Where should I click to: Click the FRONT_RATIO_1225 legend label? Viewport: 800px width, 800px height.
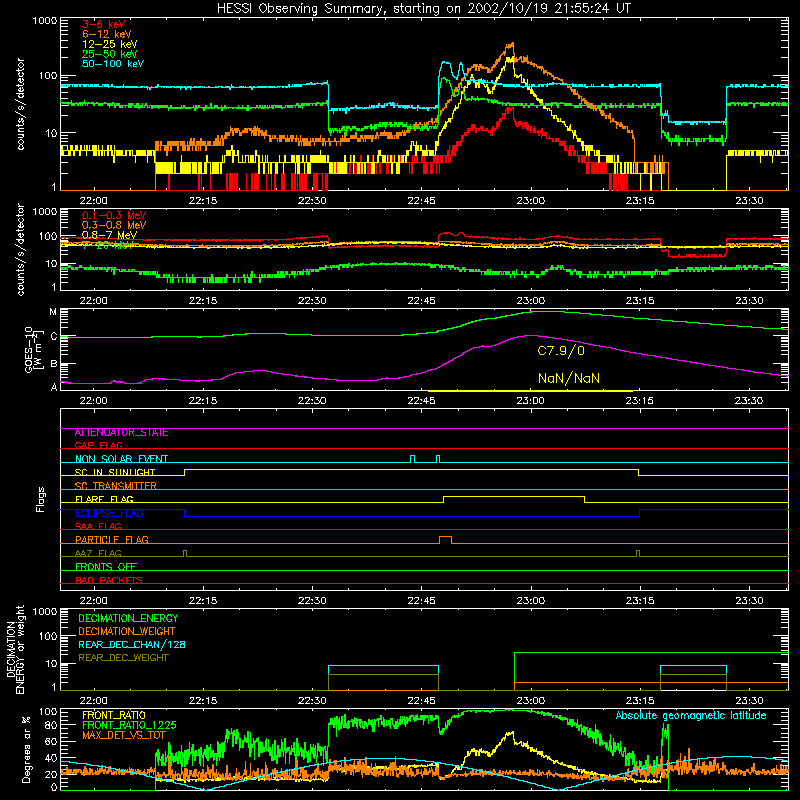[129, 725]
